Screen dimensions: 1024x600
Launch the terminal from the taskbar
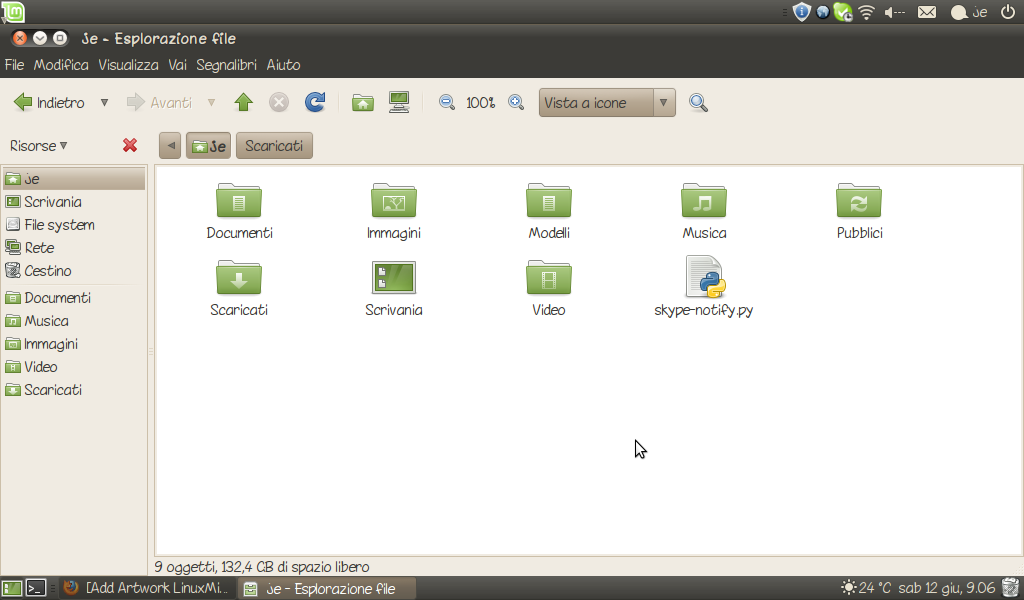pyautogui.click(x=35, y=588)
